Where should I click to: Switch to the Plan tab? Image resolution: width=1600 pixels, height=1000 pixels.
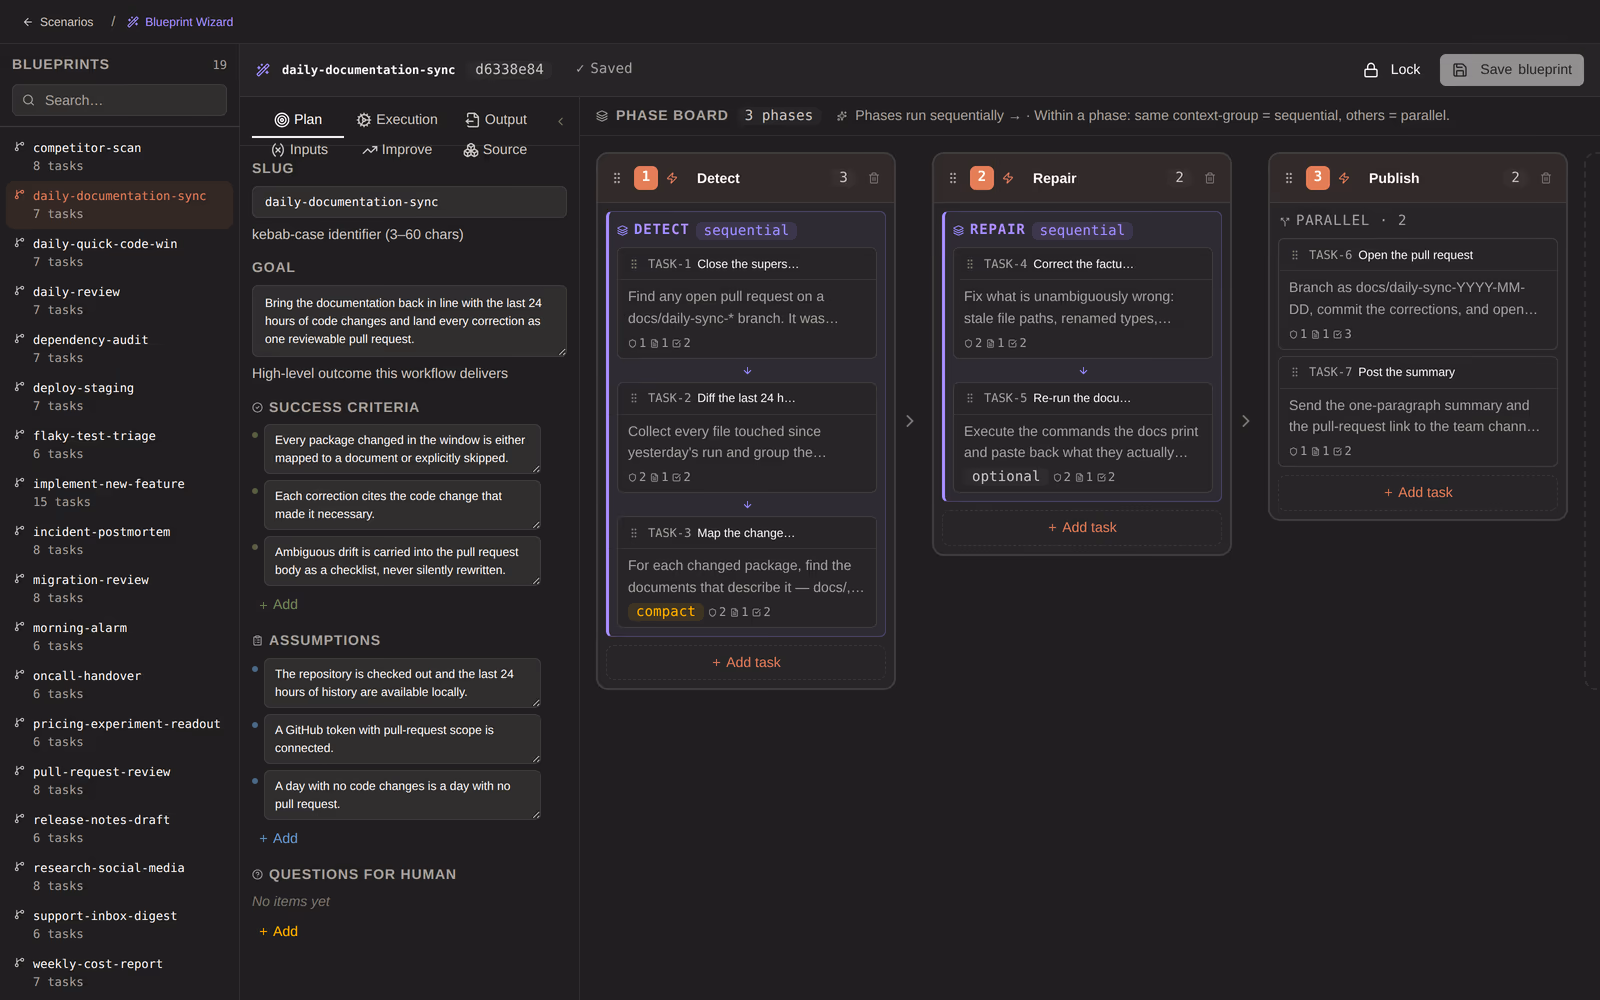coord(298,119)
